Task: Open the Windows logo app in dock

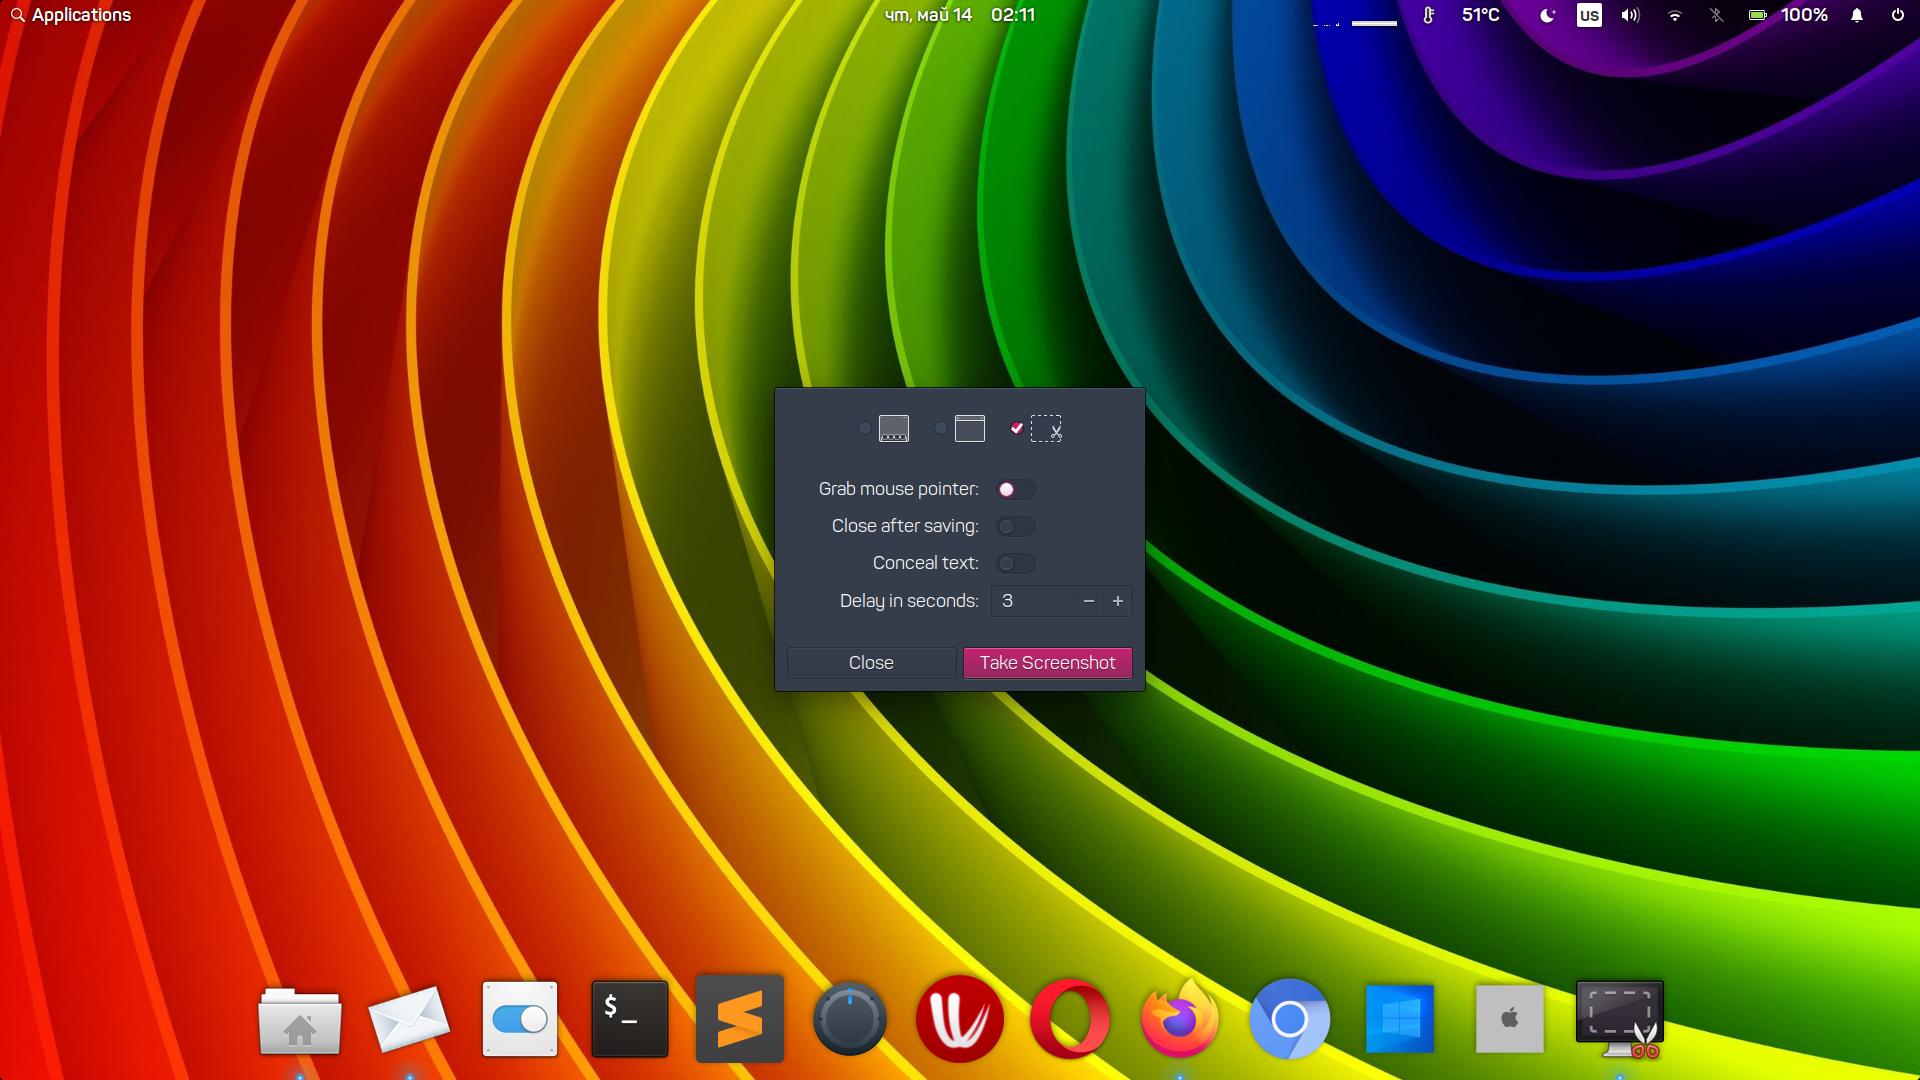Action: click(x=1400, y=1019)
